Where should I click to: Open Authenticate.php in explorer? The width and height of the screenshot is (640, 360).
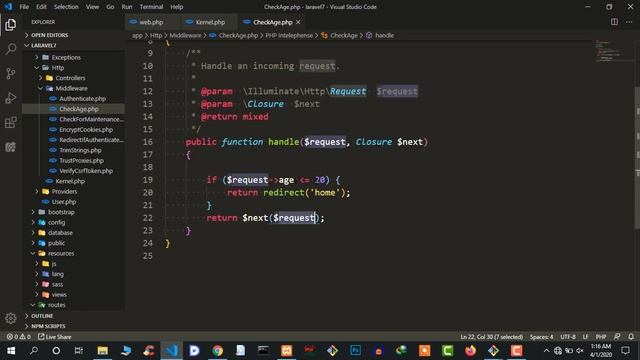(x=82, y=98)
